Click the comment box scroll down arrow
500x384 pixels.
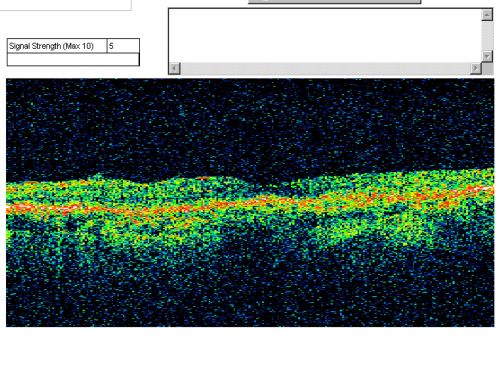(487, 56)
